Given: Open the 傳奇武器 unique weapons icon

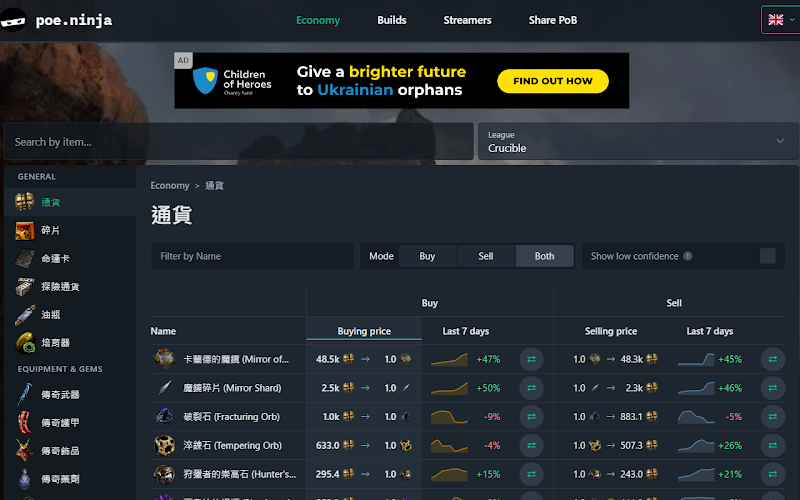Looking at the screenshot, I should pos(24,394).
